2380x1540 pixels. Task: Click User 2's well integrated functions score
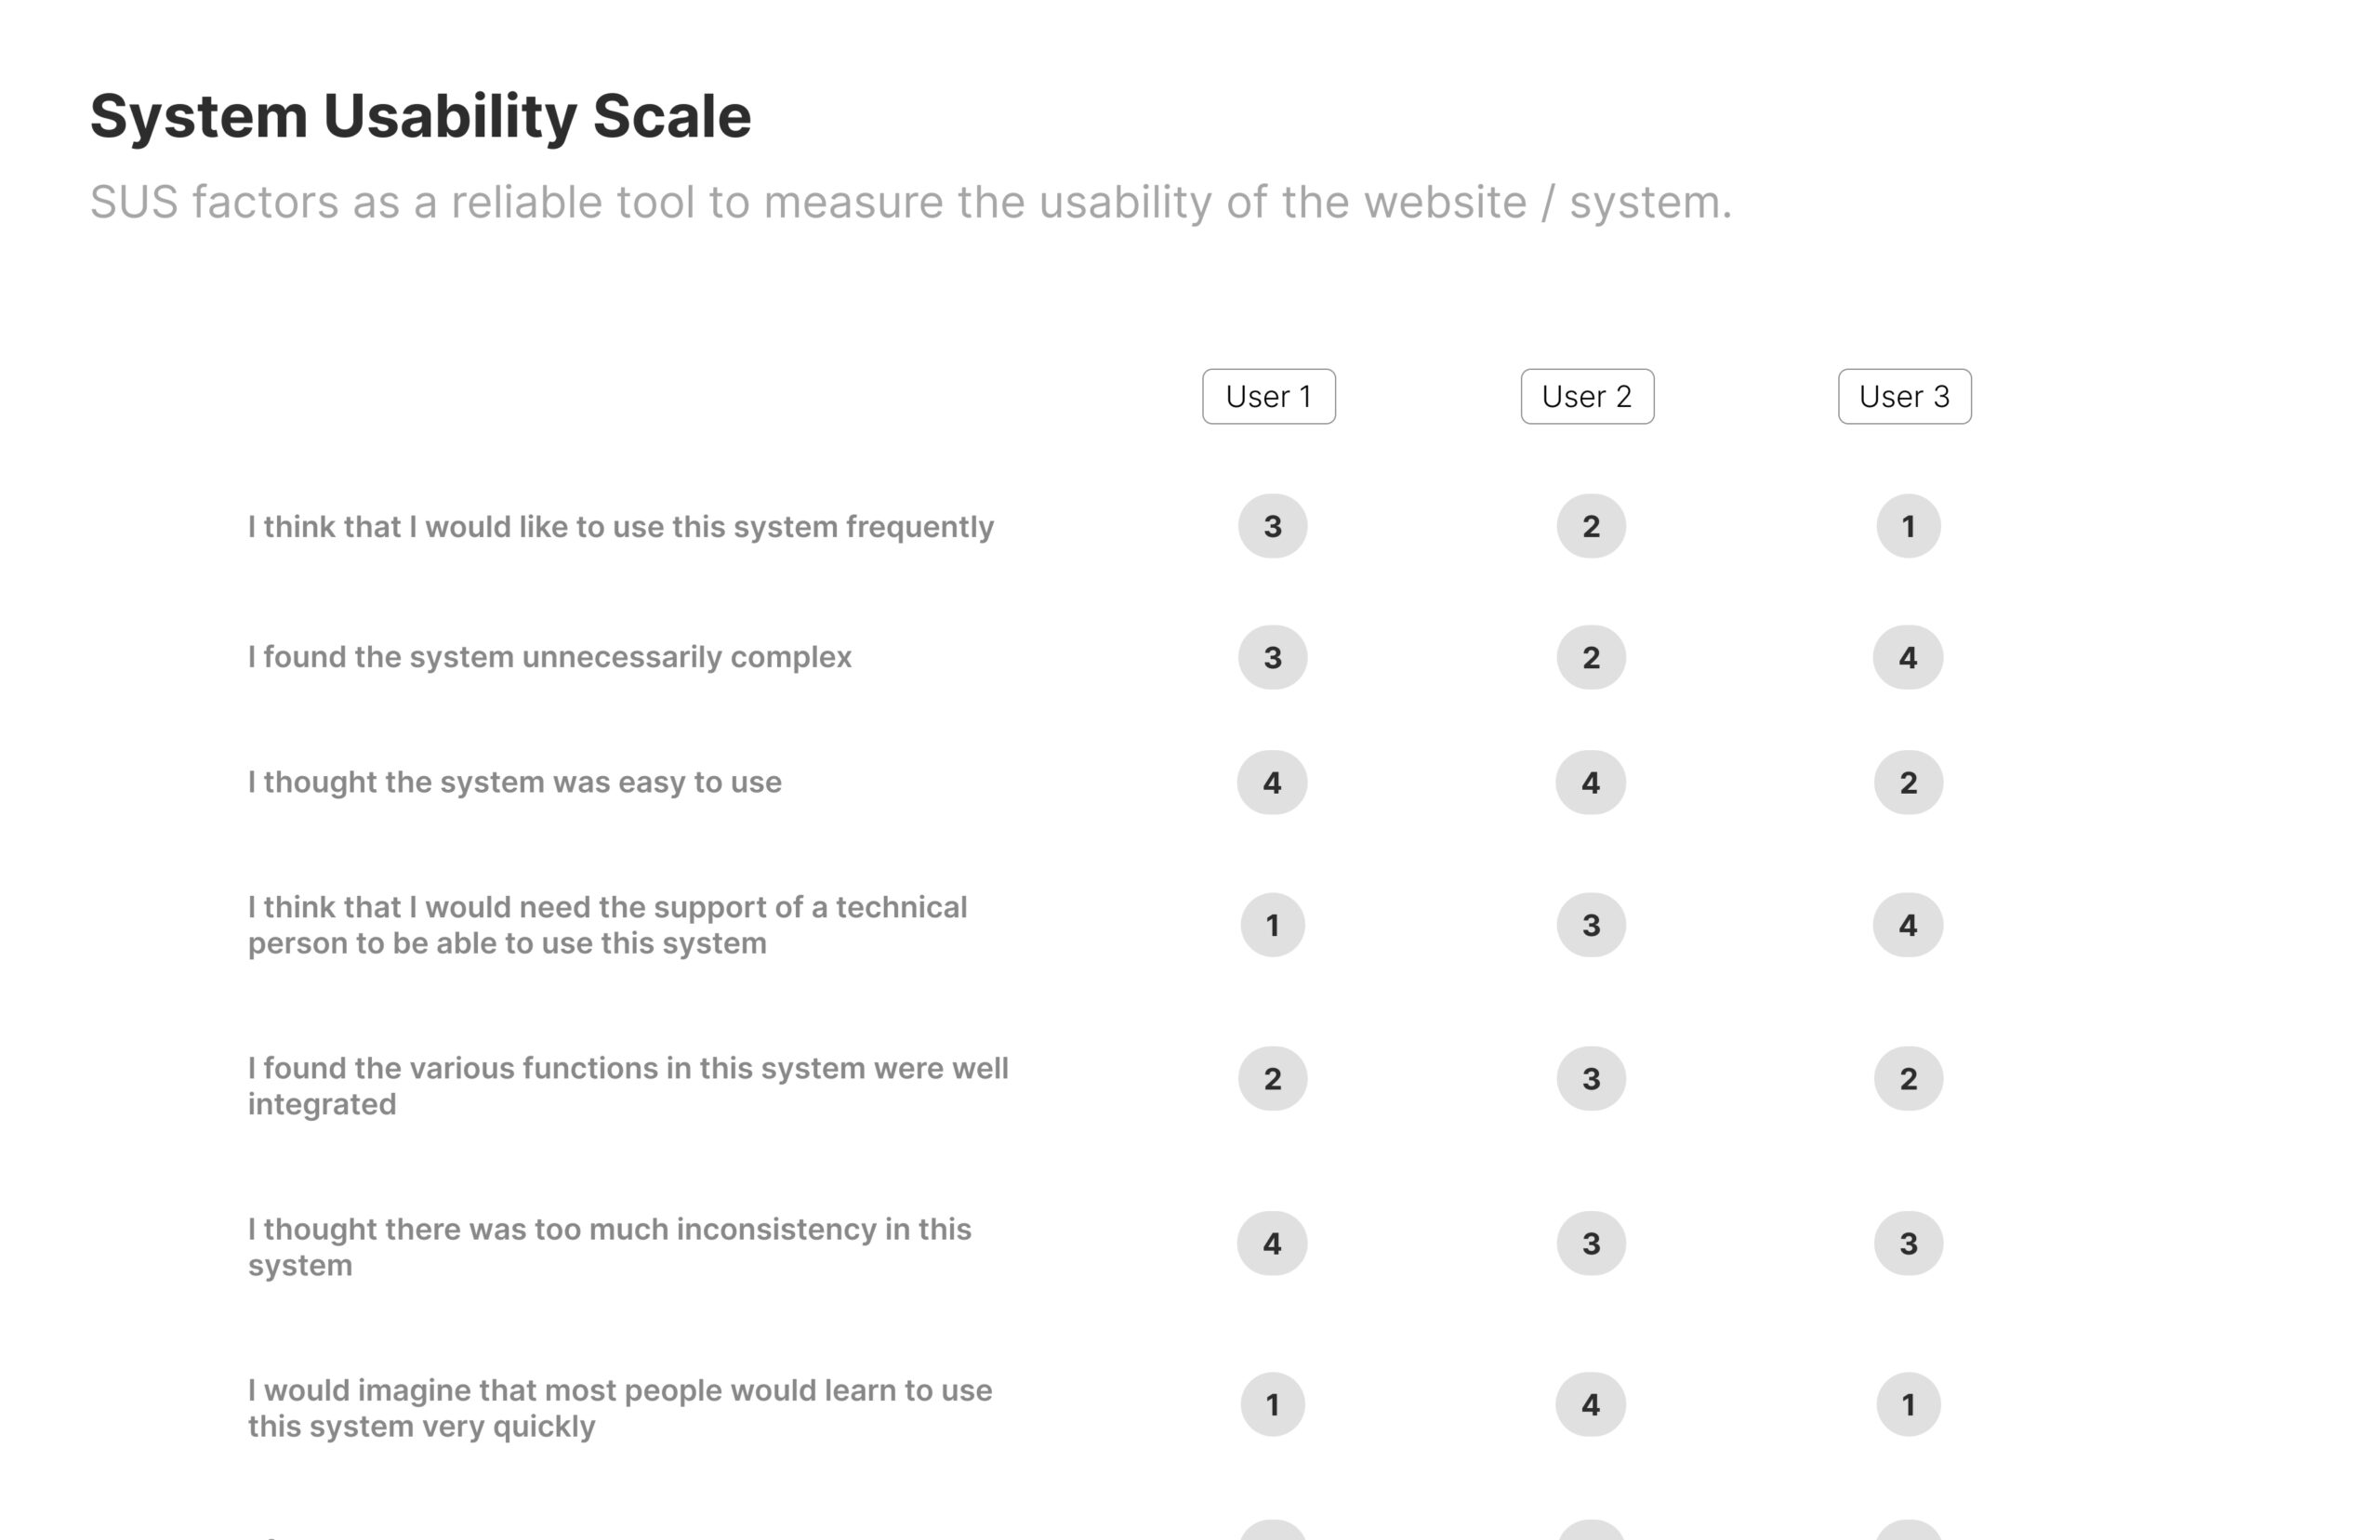tap(1590, 1079)
